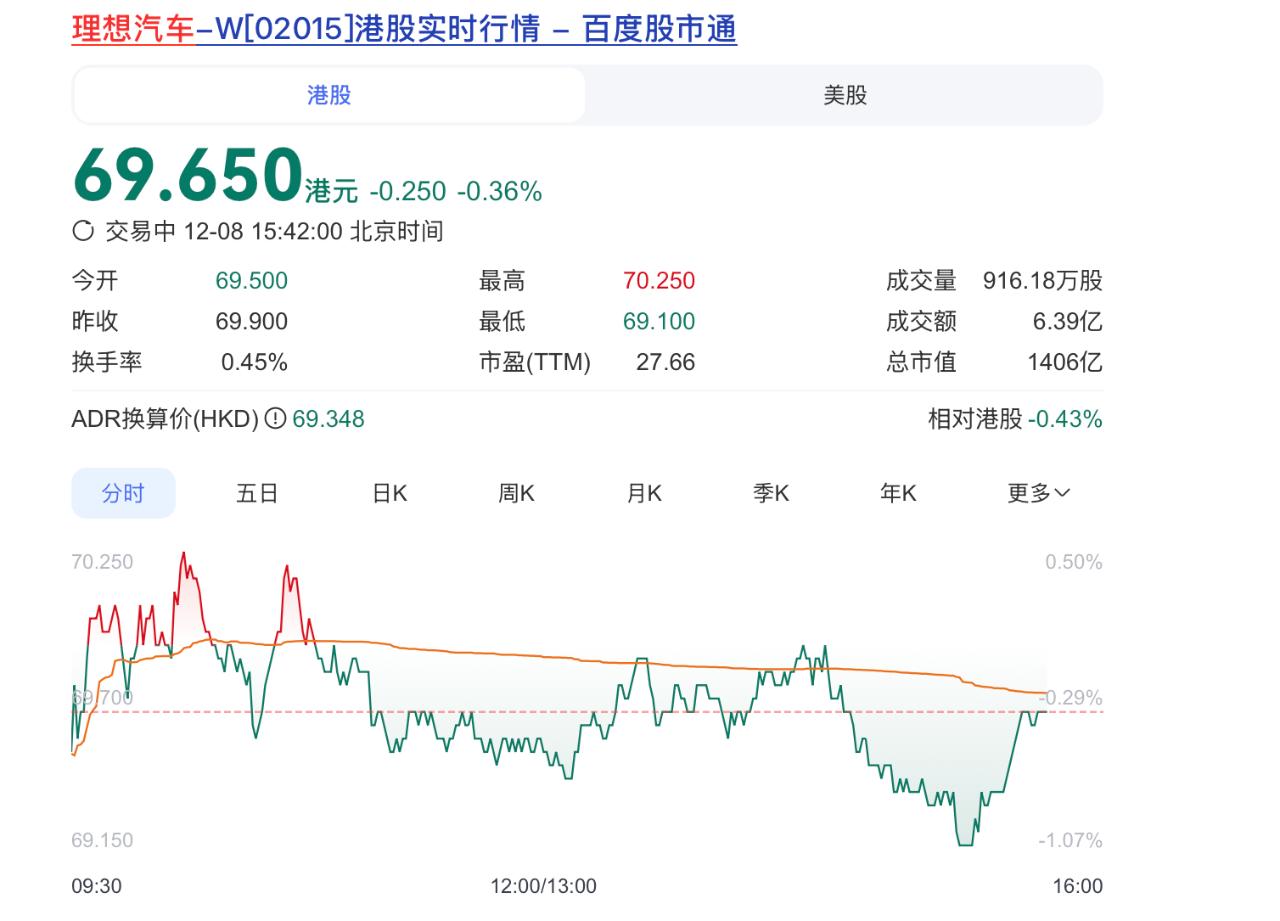
Task: Click the 总市值 value 1406亿
Action: (1065, 362)
